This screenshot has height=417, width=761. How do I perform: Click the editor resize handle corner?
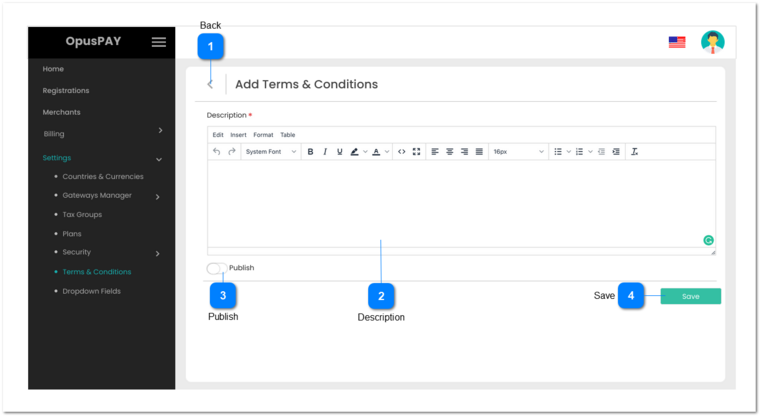pos(712,252)
